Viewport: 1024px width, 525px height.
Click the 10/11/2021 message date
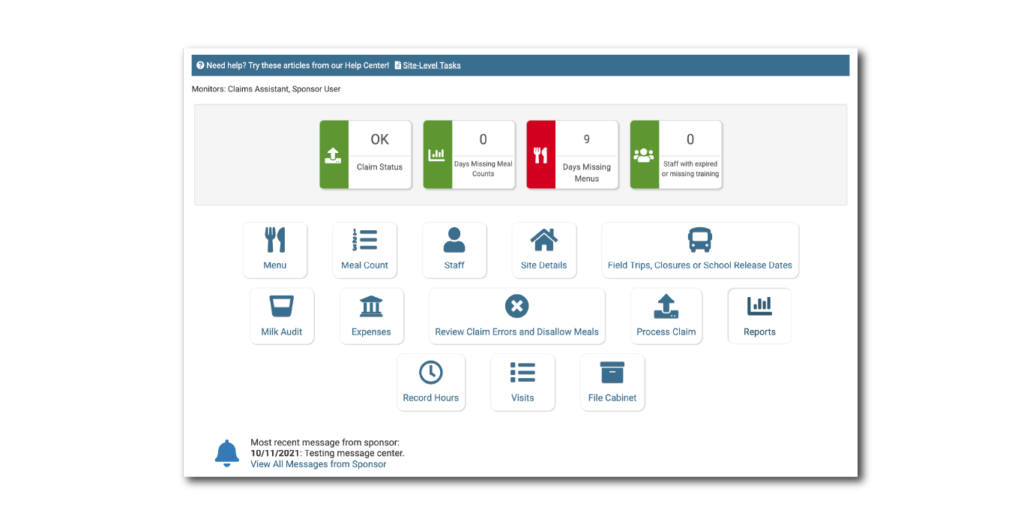(x=276, y=453)
